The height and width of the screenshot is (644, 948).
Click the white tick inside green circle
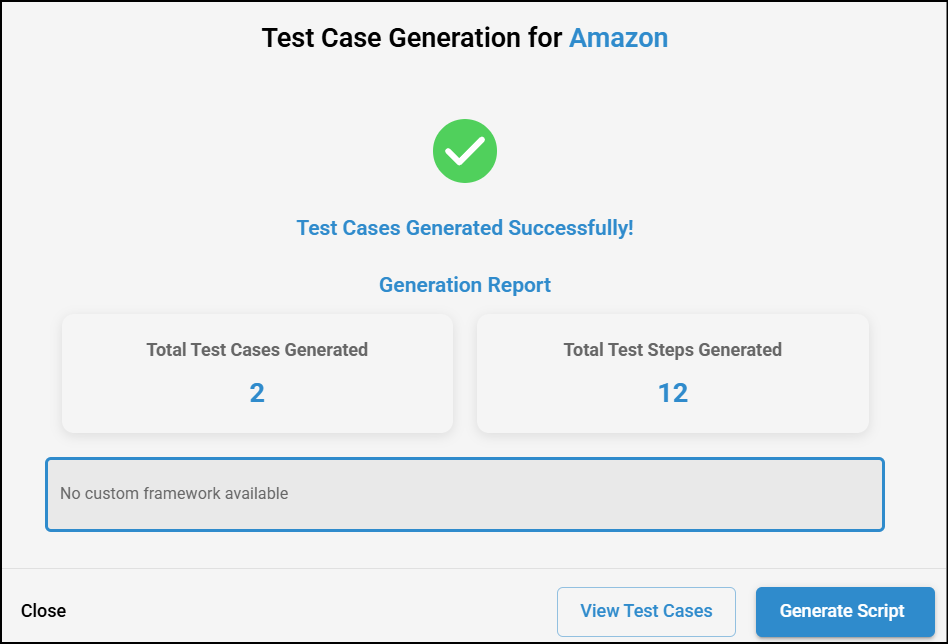465,151
